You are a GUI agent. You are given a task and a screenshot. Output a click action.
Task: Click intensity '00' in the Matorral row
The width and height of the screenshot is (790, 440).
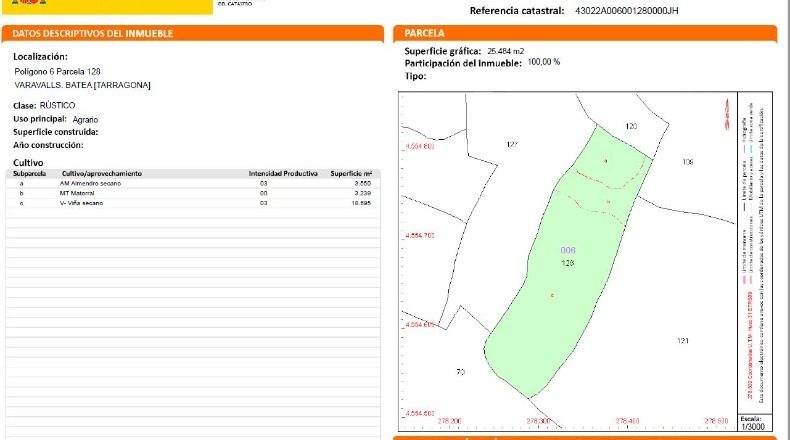click(264, 193)
